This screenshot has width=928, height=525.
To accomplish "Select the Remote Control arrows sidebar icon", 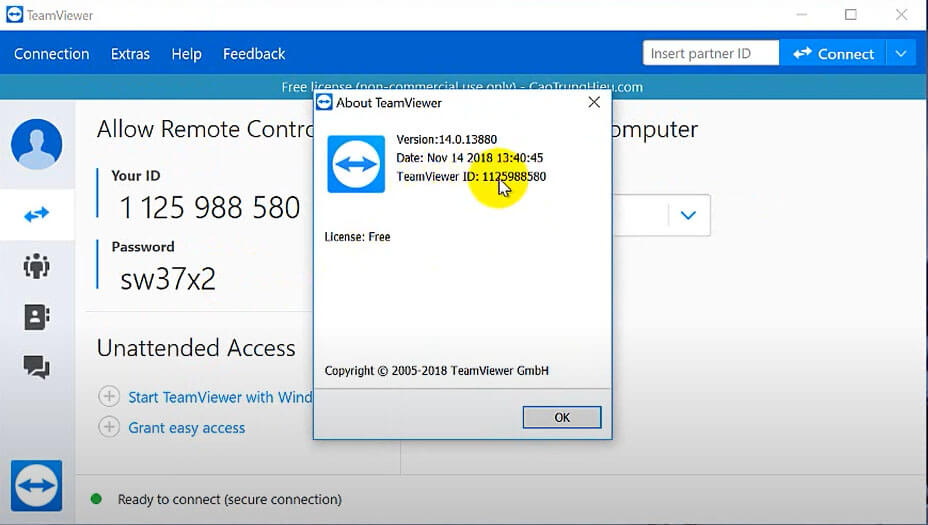I will (x=37, y=214).
